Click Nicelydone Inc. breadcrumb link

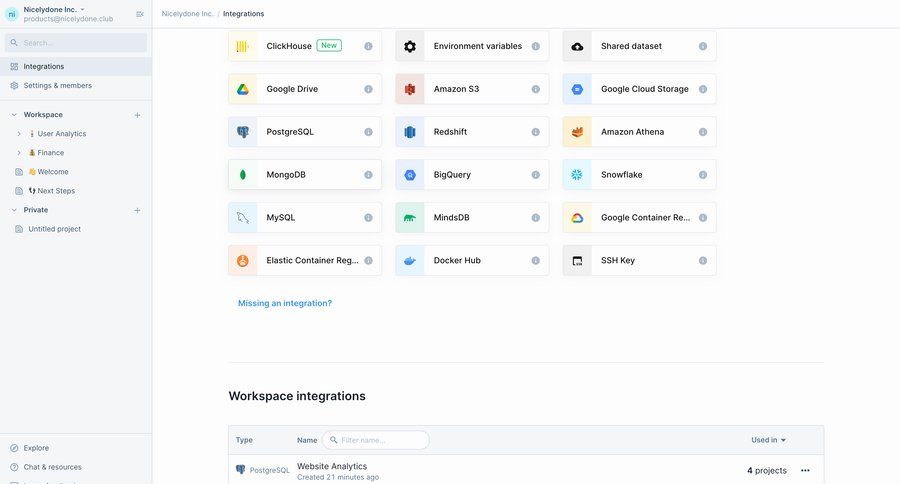point(187,14)
